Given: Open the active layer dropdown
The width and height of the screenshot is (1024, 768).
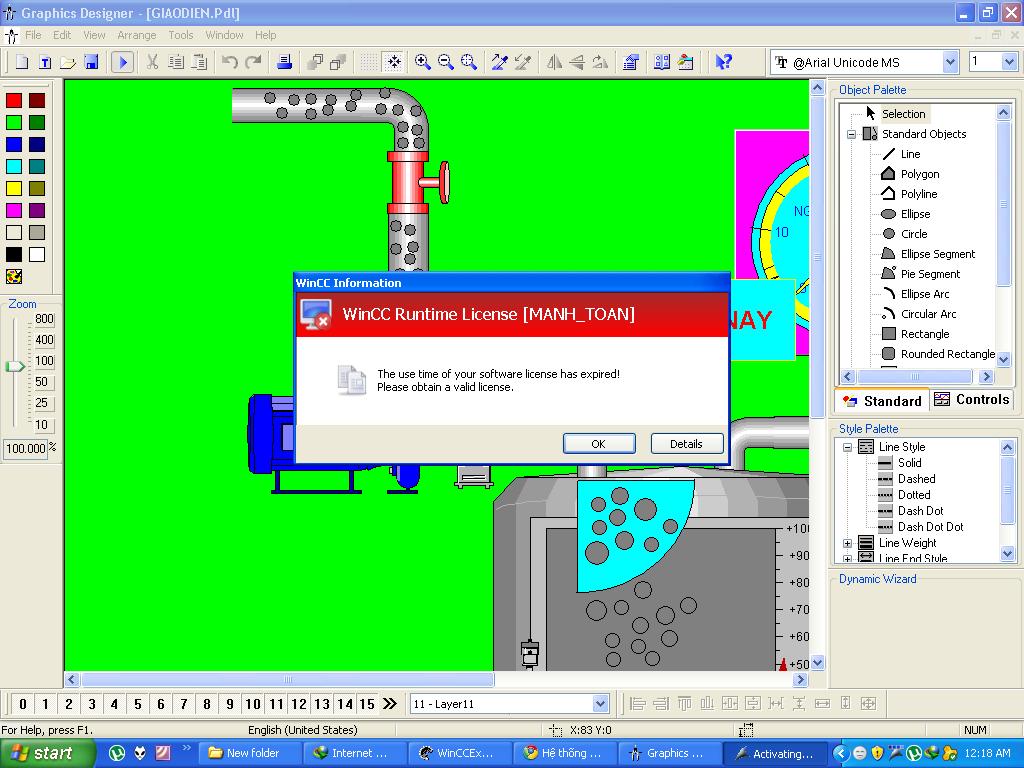Looking at the screenshot, I should (601, 704).
